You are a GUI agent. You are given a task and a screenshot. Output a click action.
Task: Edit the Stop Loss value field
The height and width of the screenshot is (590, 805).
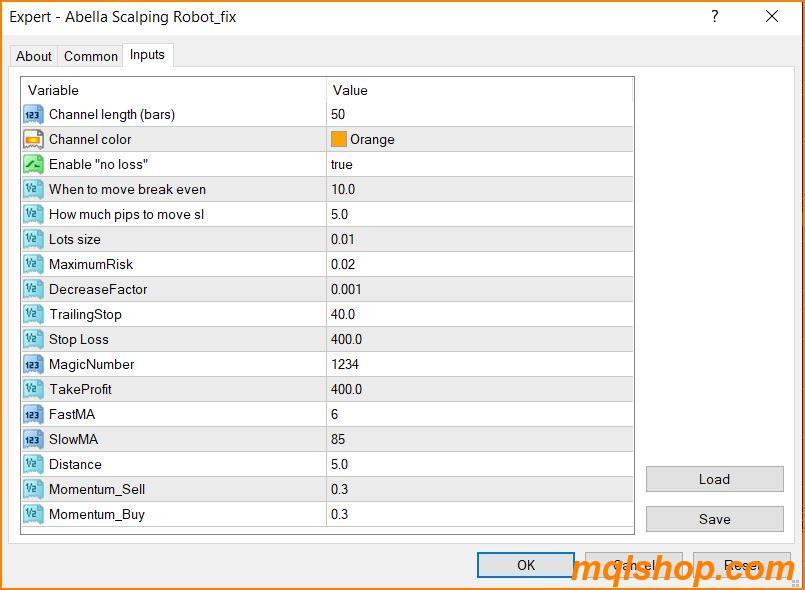(480, 339)
